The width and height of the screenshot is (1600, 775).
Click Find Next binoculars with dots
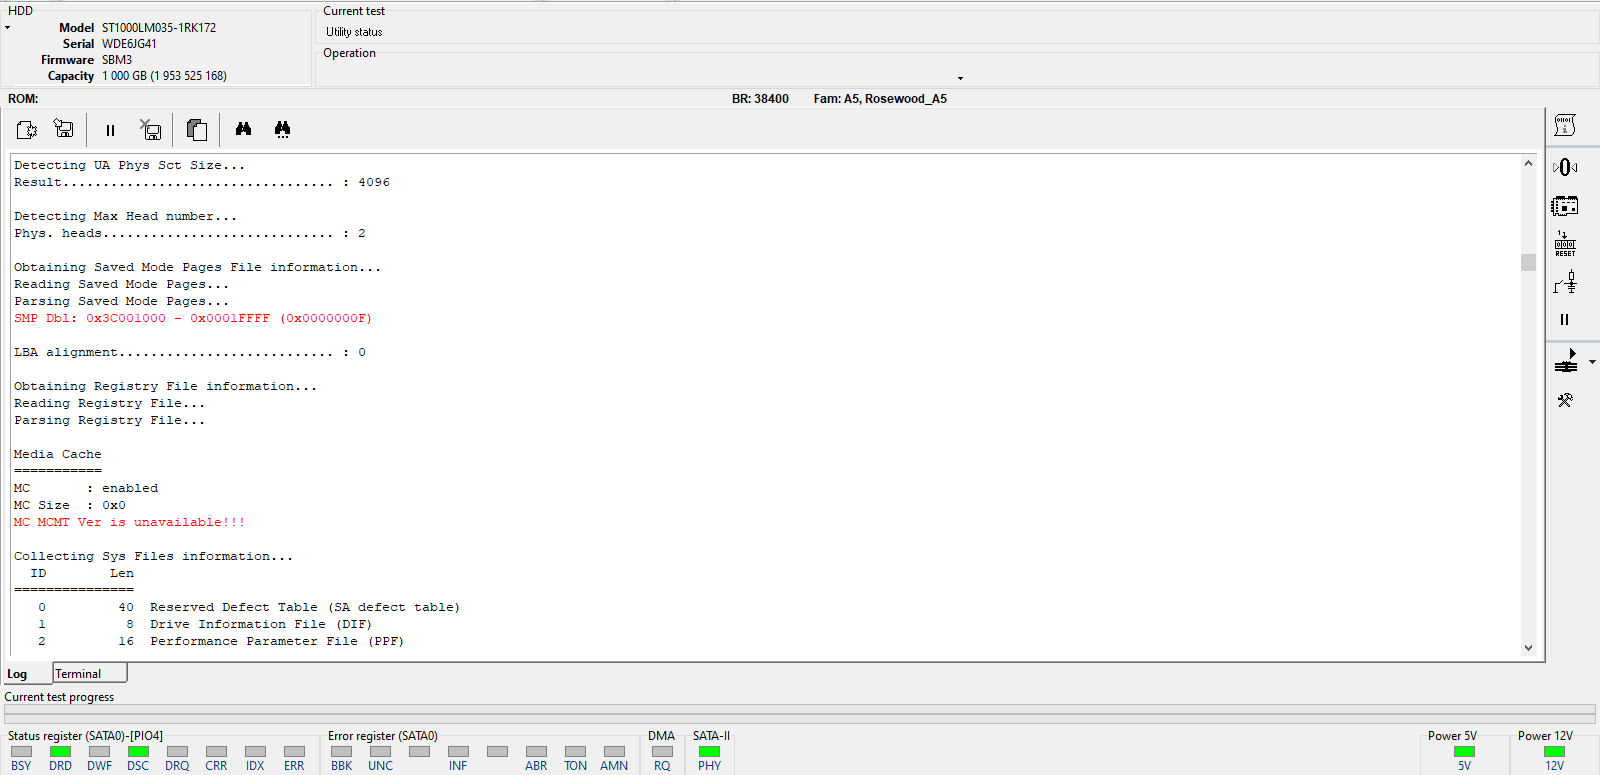tap(282, 129)
